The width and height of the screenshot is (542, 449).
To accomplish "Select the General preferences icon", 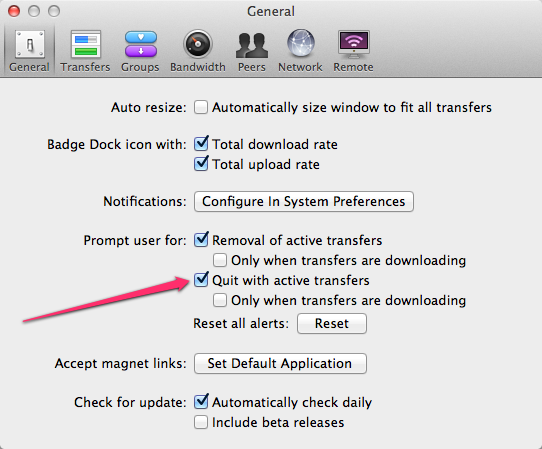I will click(x=29, y=51).
